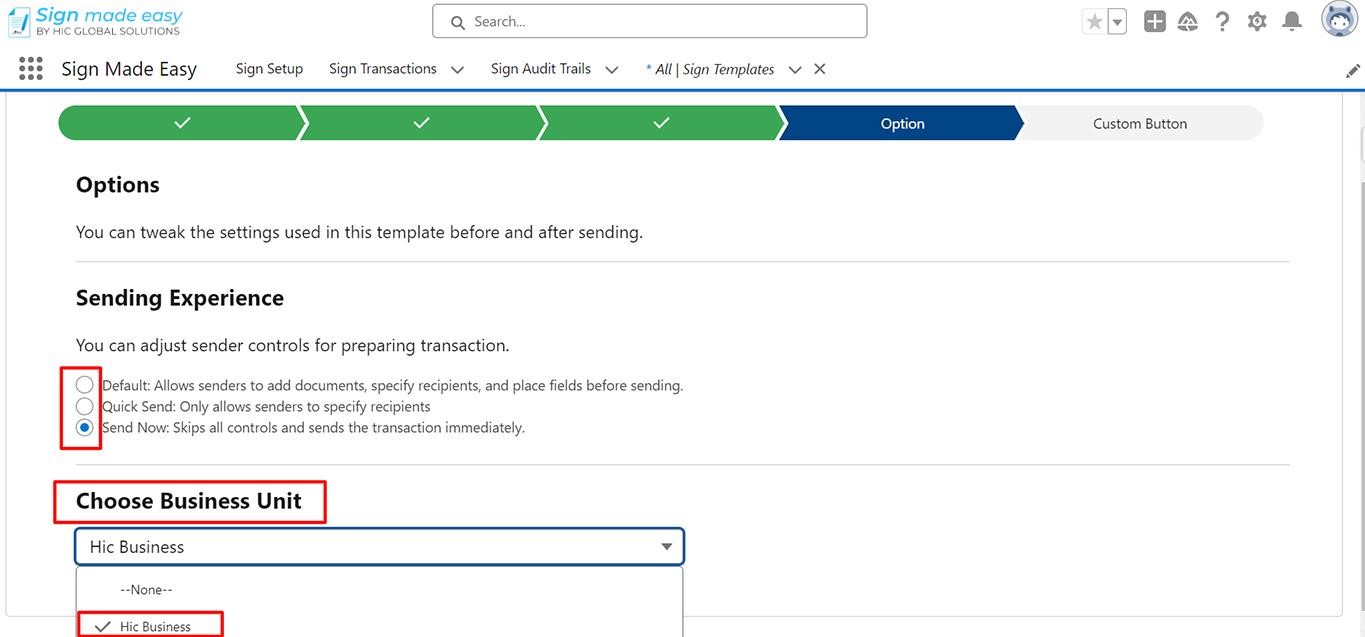Click the pencil edit navigation icon
The height and width of the screenshot is (637, 1365).
coord(1352,71)
